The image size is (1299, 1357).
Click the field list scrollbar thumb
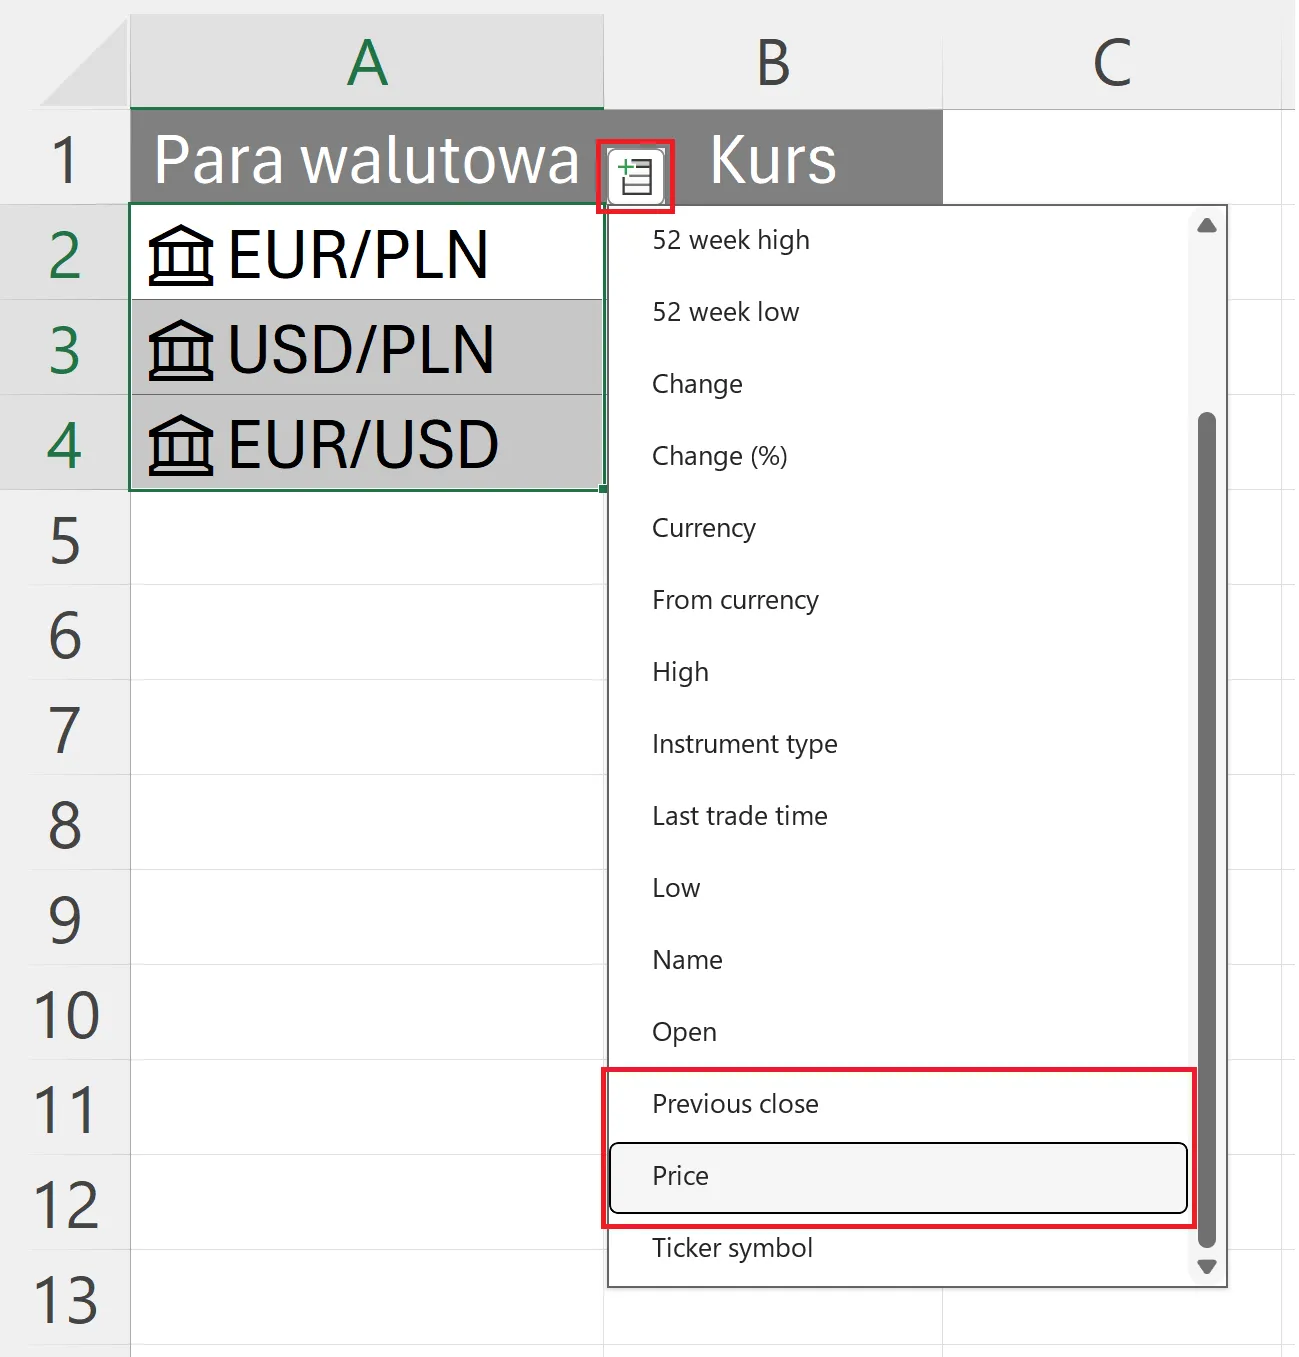tap(1206, 828)
